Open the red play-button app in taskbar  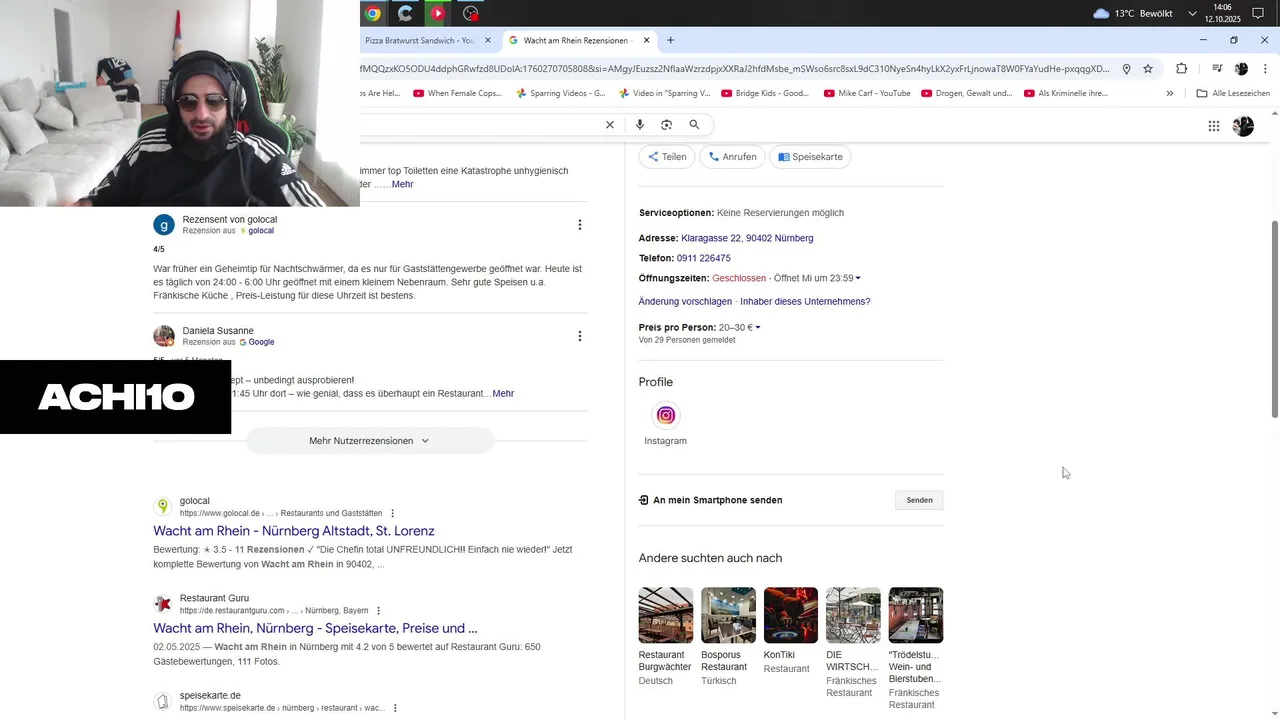point(438,13)
